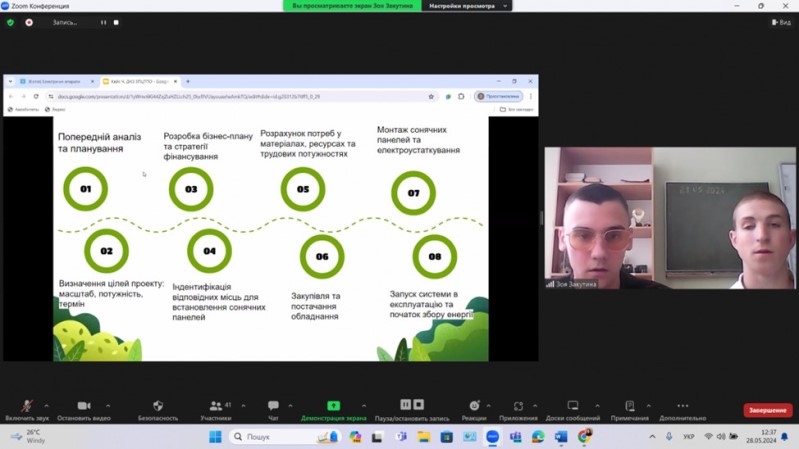Expand the arrow next to the microphone
This screenshot has height=449, width=799.
coord(46,406)
